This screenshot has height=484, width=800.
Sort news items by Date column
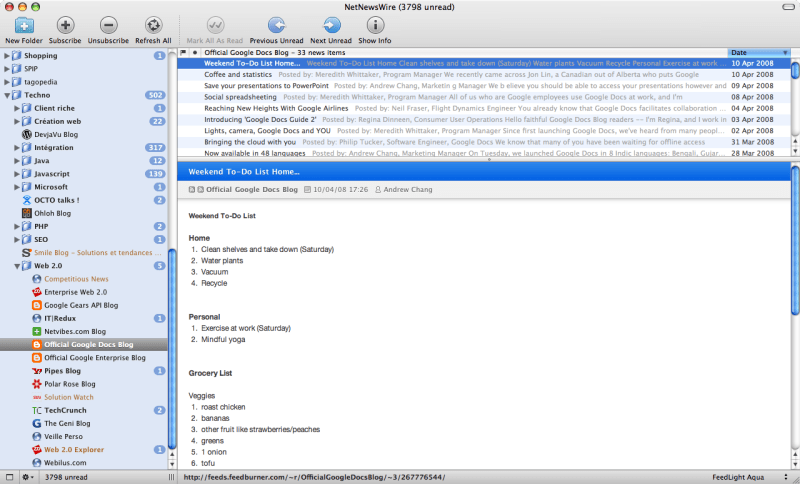(x=759, y=53)
